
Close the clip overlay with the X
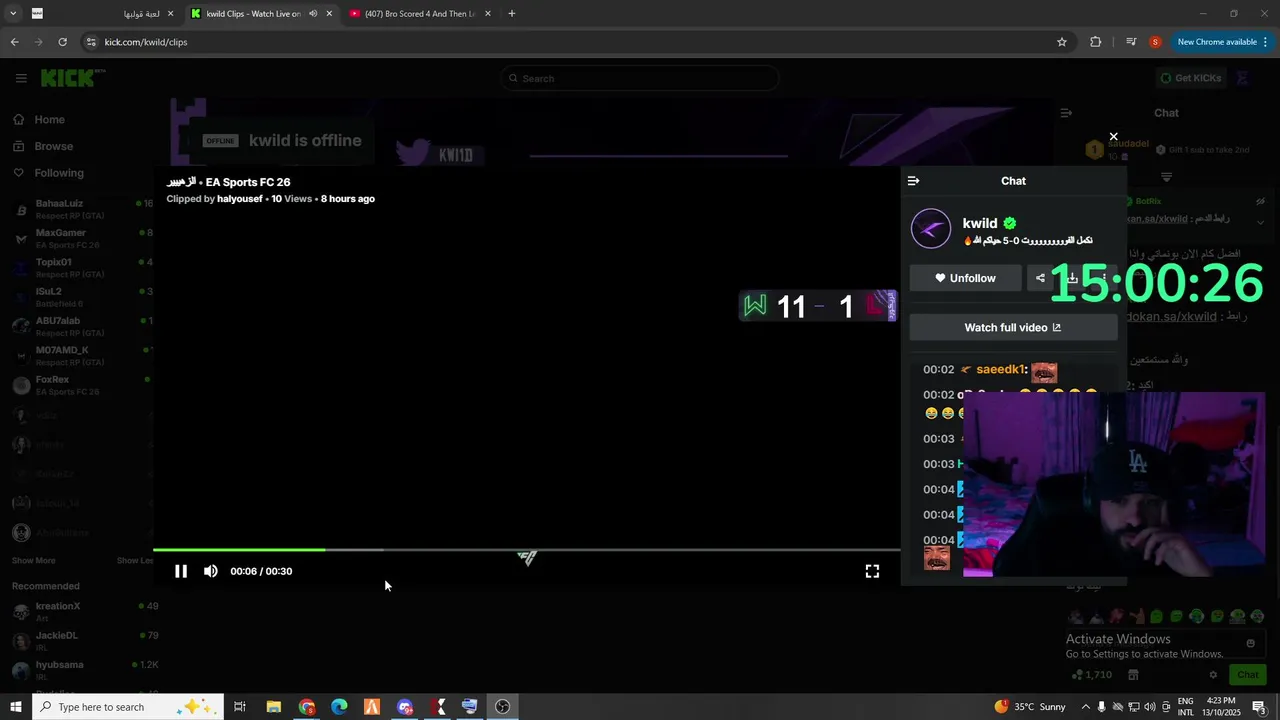(x=1113, y=137)
